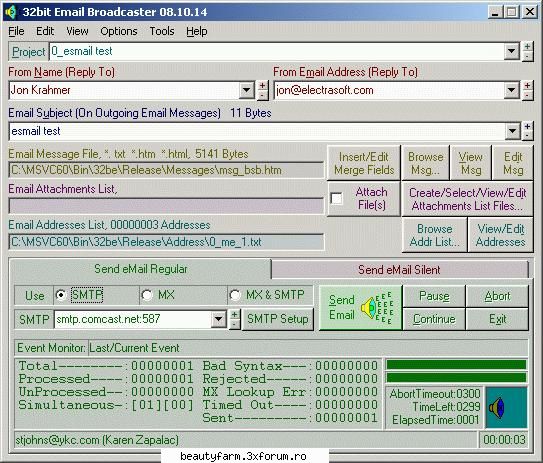Click the Send Email button
Viewport: 543px width, 463px height.
[360, 308]
